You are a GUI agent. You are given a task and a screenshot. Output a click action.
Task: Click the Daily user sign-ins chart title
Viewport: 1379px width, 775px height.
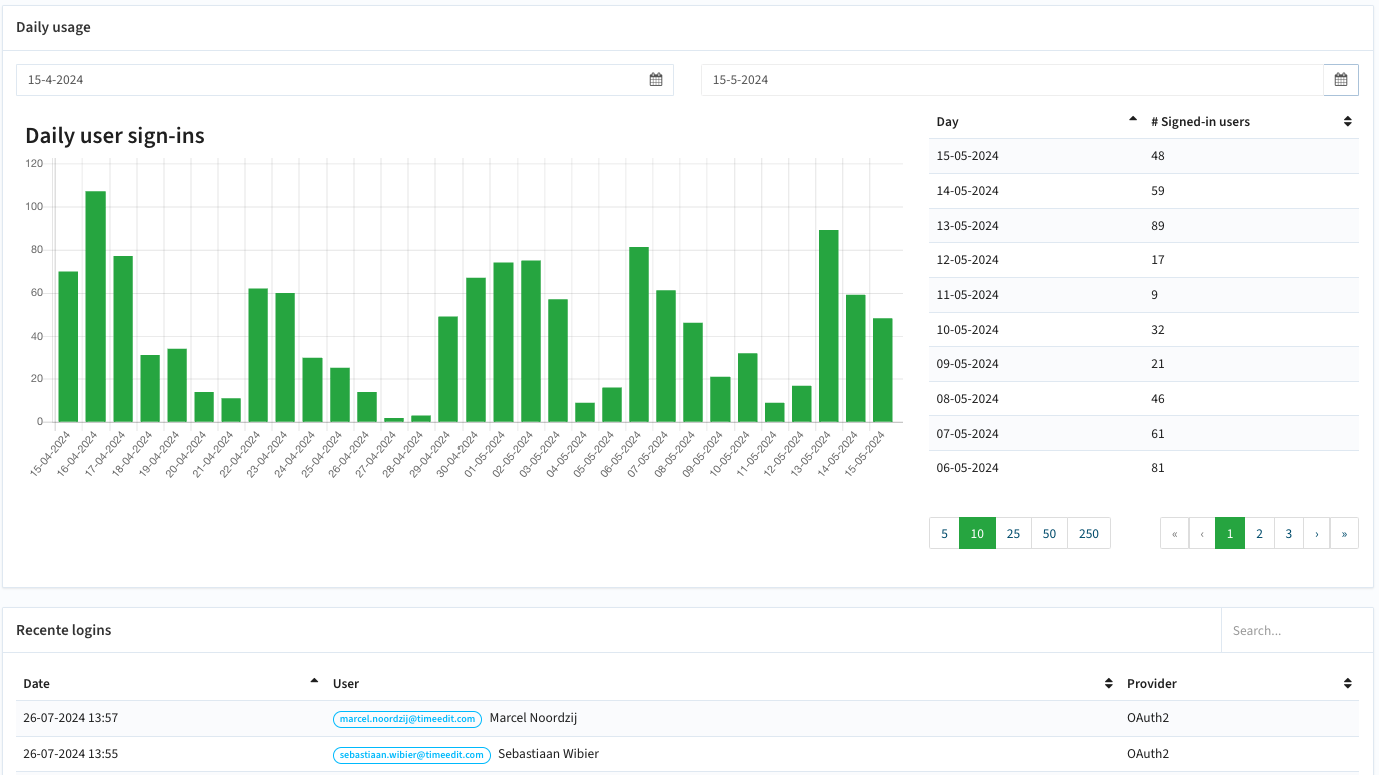[x=115, y=136]
